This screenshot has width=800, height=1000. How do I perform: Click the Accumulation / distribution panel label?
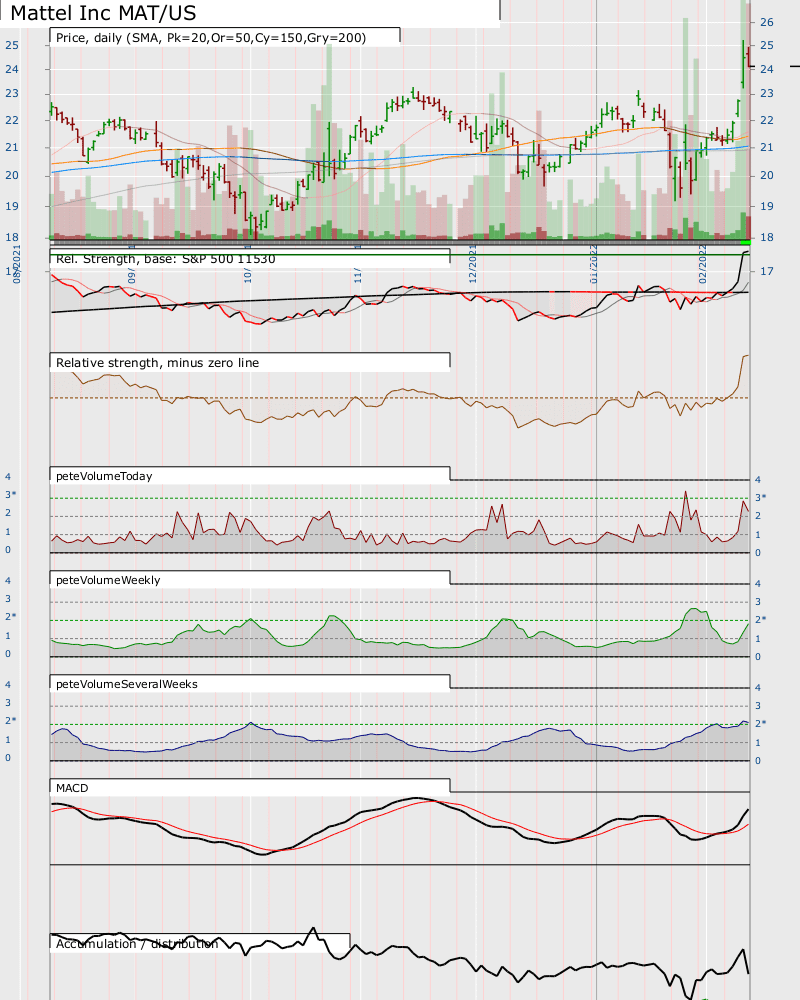tap(137, 944)
